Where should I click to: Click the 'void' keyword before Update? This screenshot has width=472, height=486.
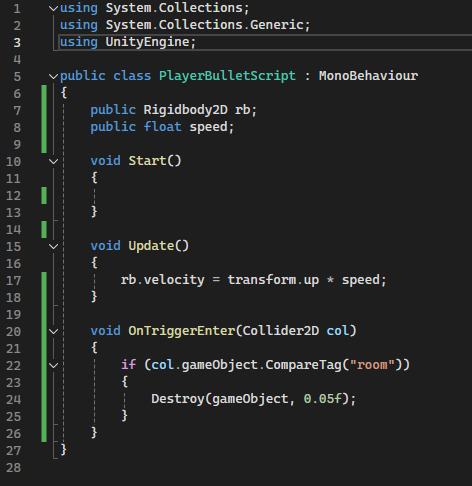point(106,246)
